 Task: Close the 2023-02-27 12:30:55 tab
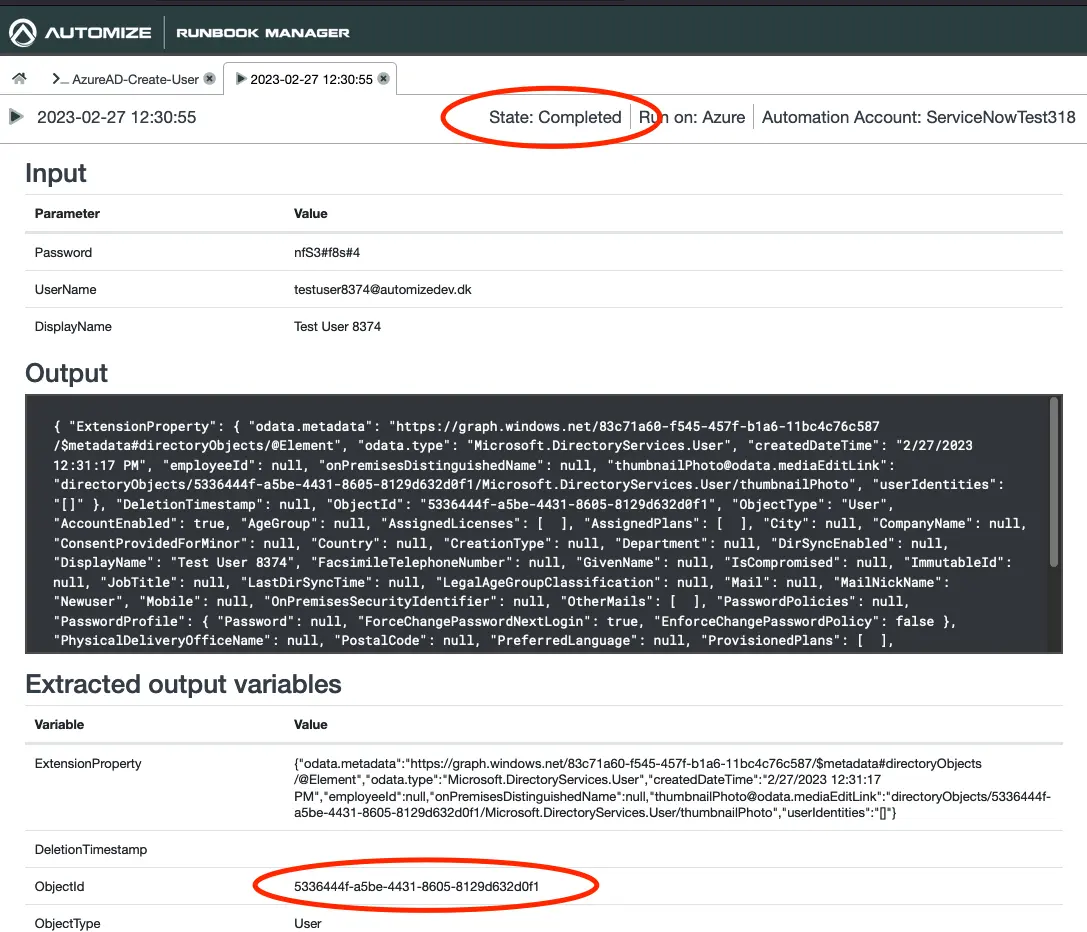(x=384, y=78)
